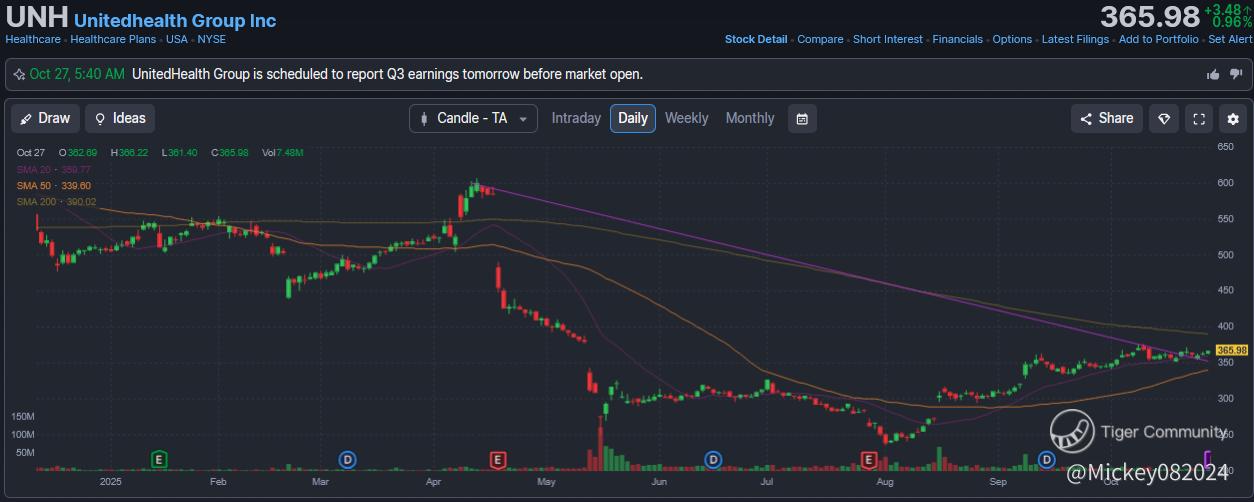Click the Unitedhealth Group Inc company name
The width and height of the screenshot is (1254, 502).
pos(176,20)
